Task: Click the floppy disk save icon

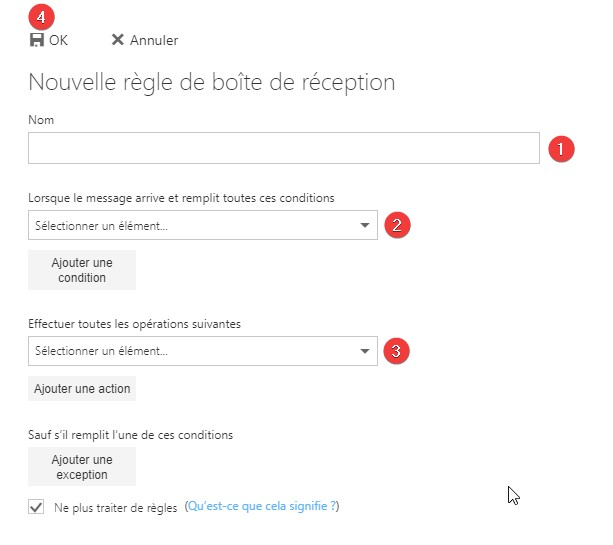Action: [37, 40]
